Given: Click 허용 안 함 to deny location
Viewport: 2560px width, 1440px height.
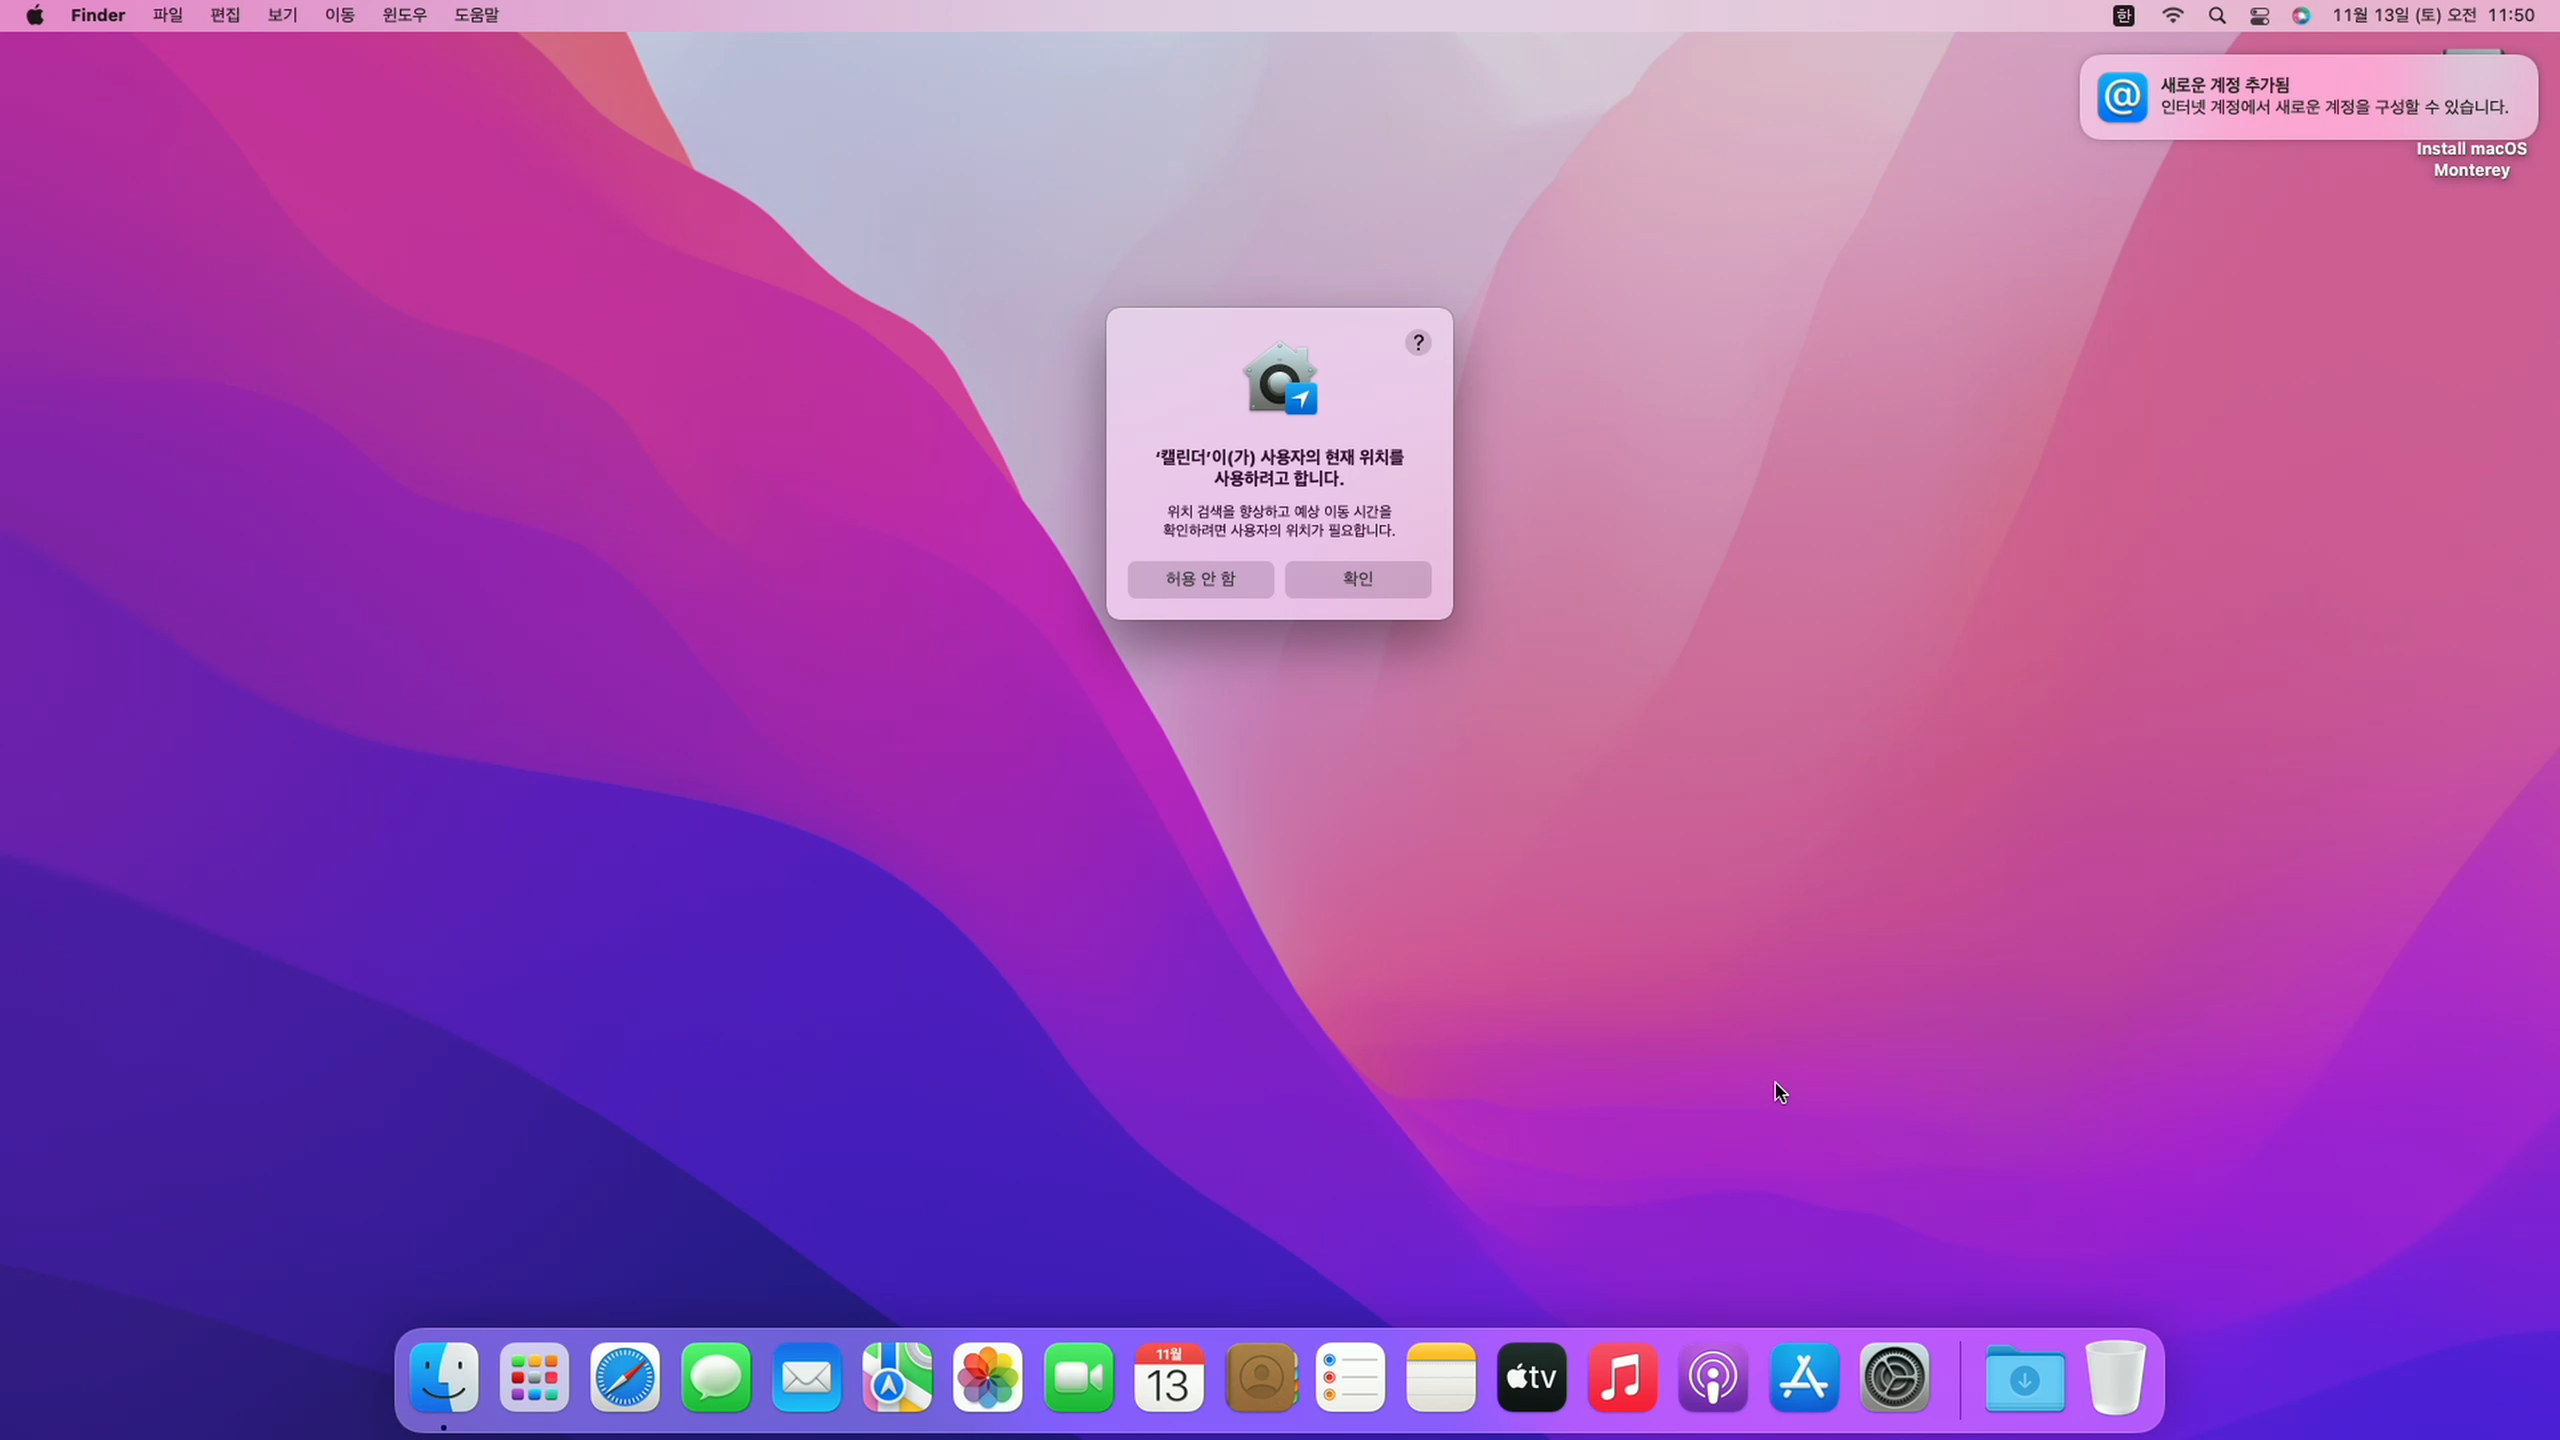Looking at the screenshot, I should [1200, 579].
